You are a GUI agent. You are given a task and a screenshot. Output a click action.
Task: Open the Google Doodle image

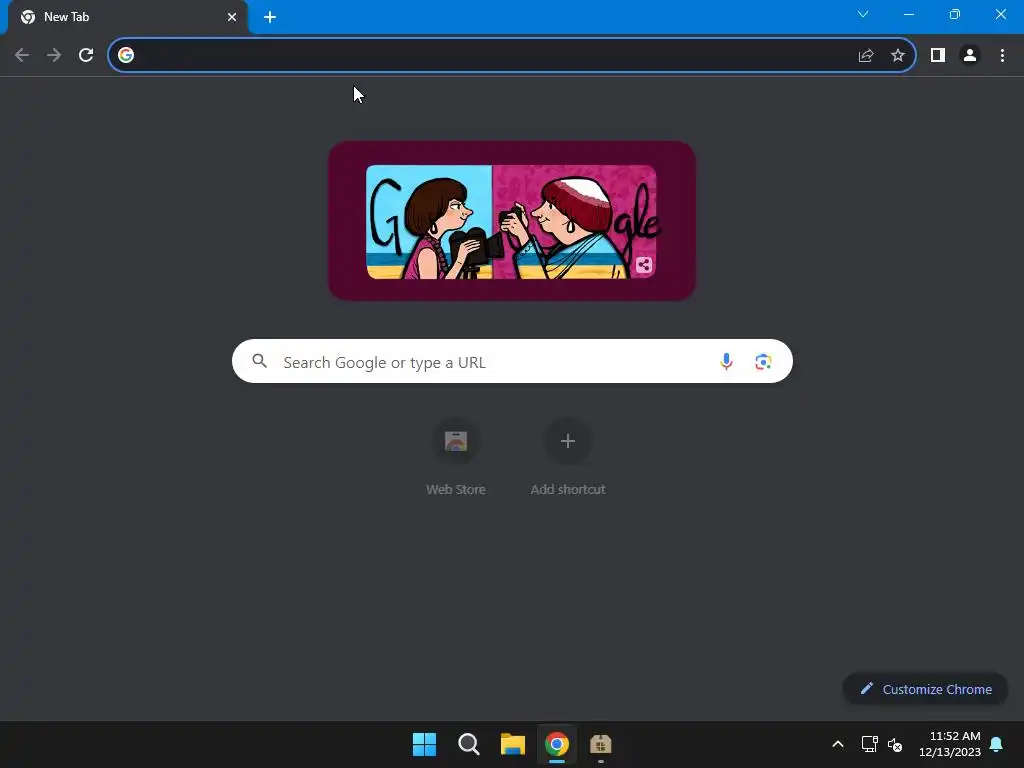pyautogui.click(x=511, y=222)
